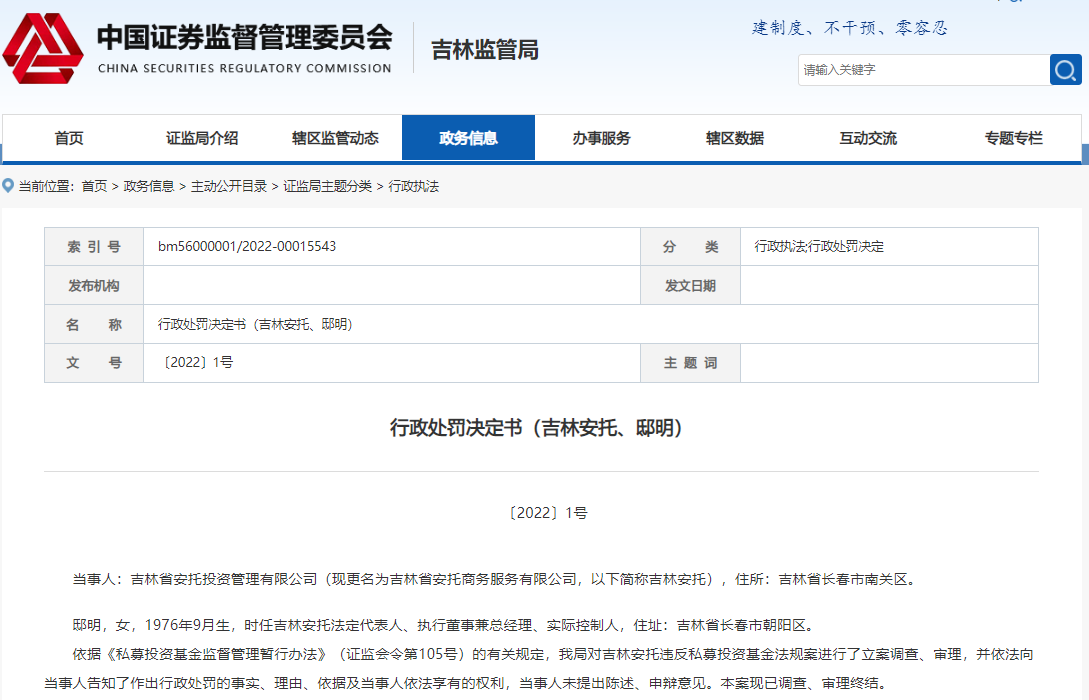Open the 证监局介绍 menu item
1089x700 pixels.
[x=202, y=139]
